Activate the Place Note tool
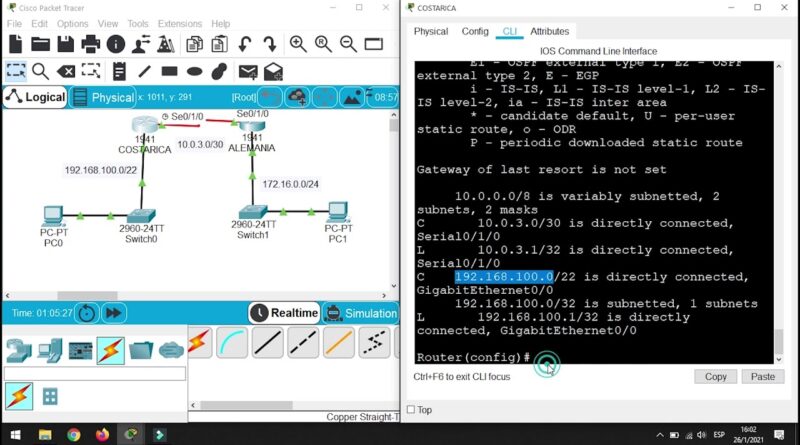The width and height of the screenshot is (800, 445). click(119, 71)
